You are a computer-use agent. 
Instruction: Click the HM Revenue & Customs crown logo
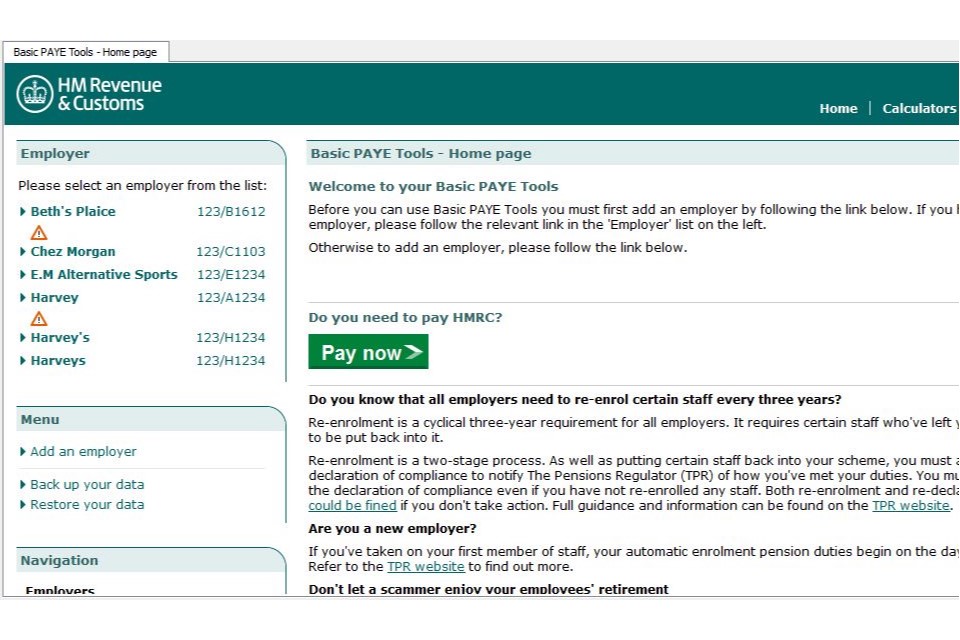coord(35,94)
